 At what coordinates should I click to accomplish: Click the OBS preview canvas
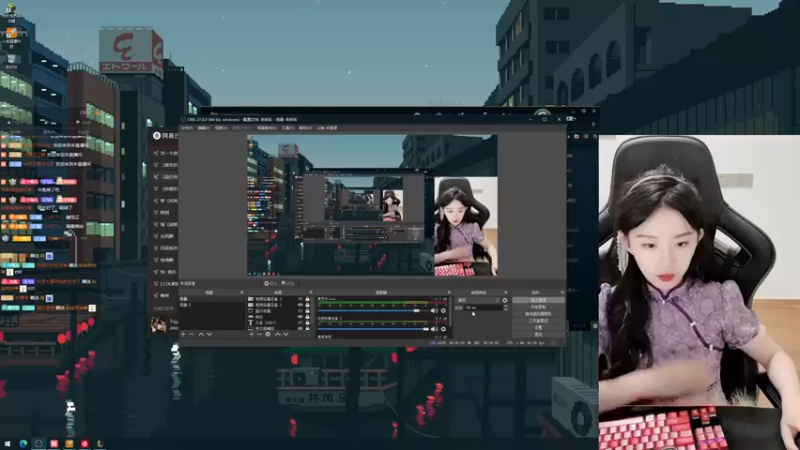[372, 205]
